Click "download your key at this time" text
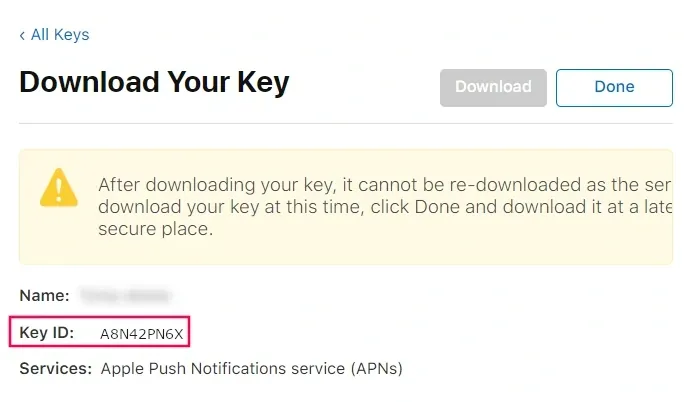The image size is (686, 402). (231, 207)
